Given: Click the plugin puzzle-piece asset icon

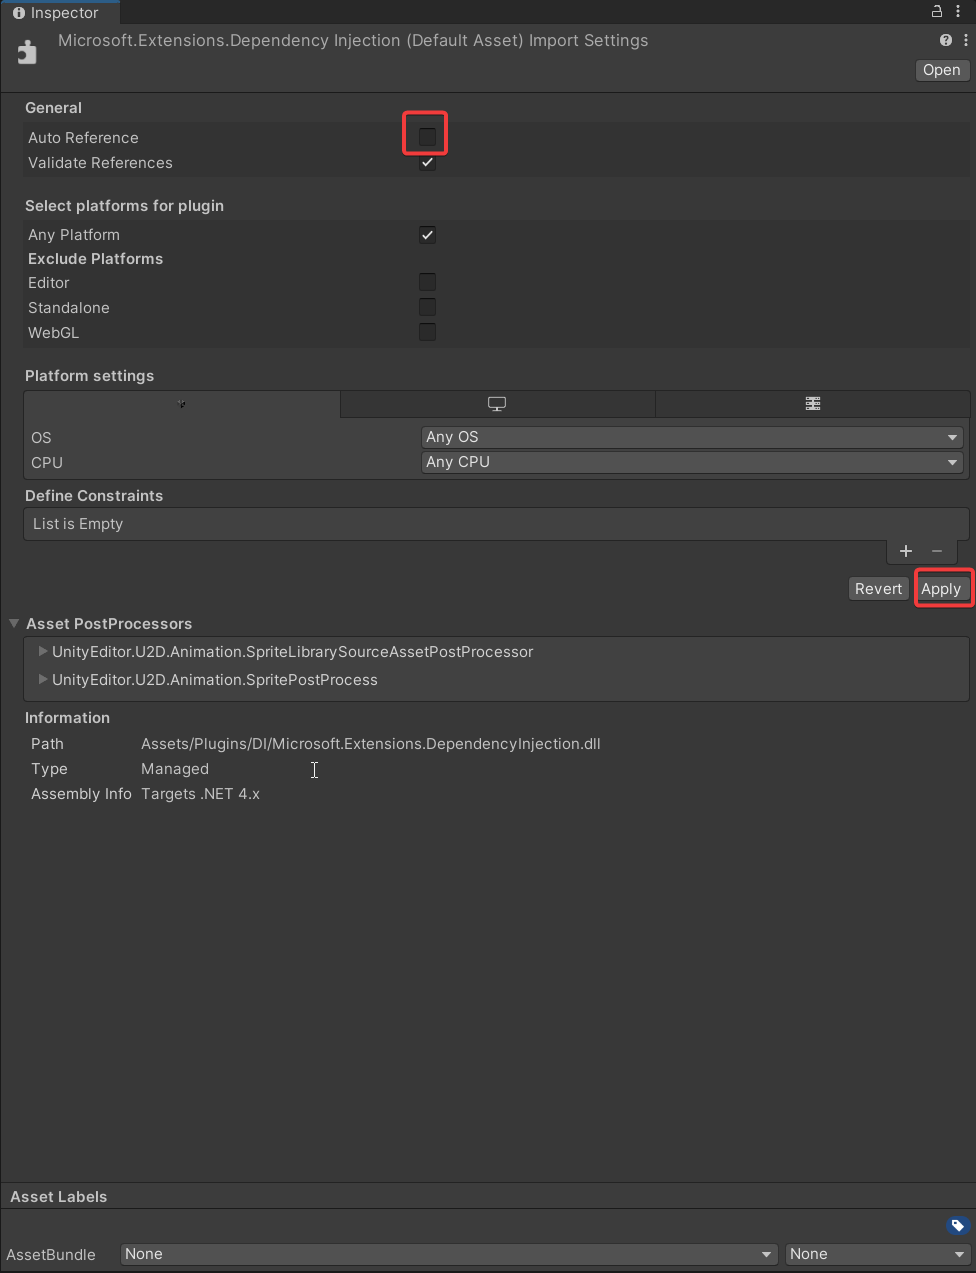Looking at the screenshot, I should [27, 52].
